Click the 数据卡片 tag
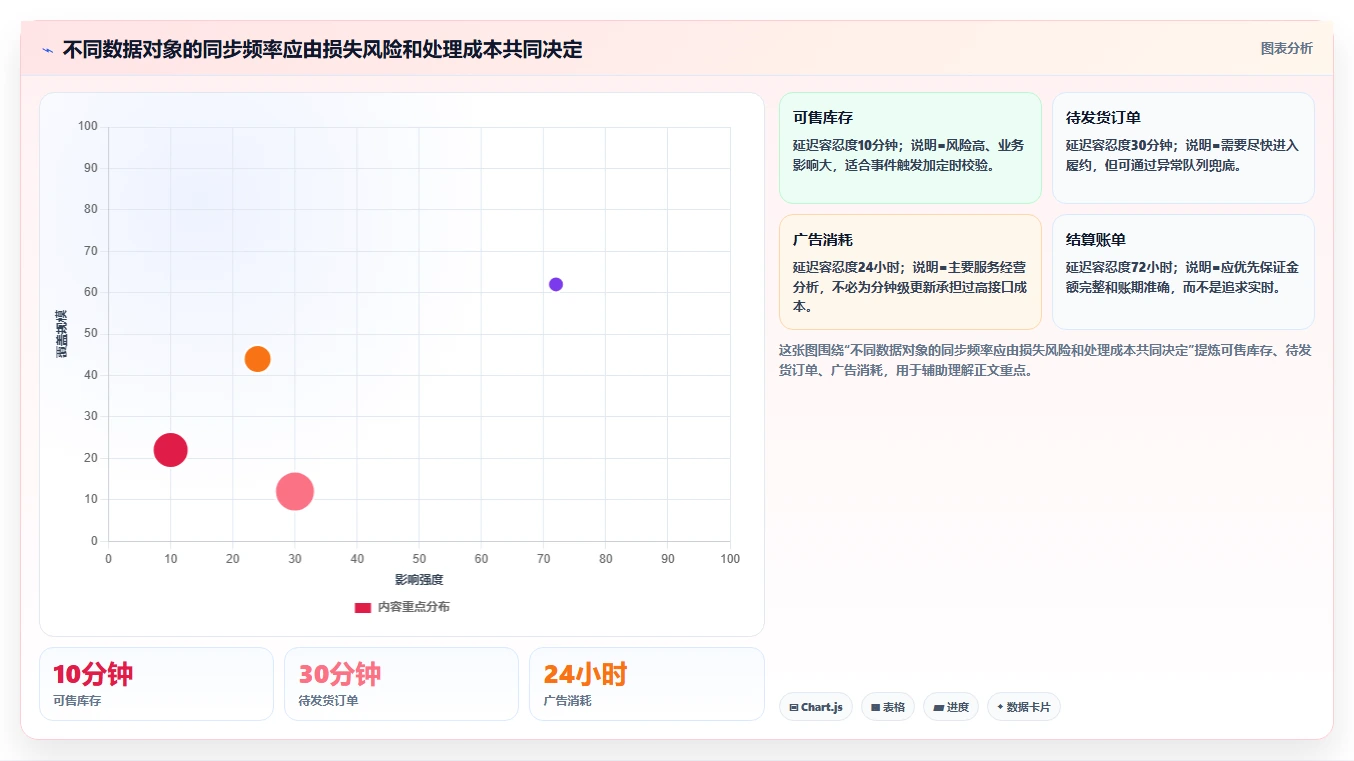Viewport: 1354px width, 761px height. click(1023, 707)
